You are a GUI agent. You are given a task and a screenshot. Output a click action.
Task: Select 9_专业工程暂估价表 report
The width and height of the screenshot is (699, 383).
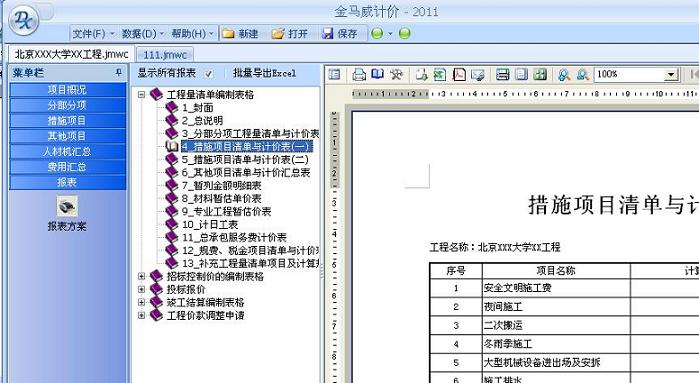pos(226,211)
